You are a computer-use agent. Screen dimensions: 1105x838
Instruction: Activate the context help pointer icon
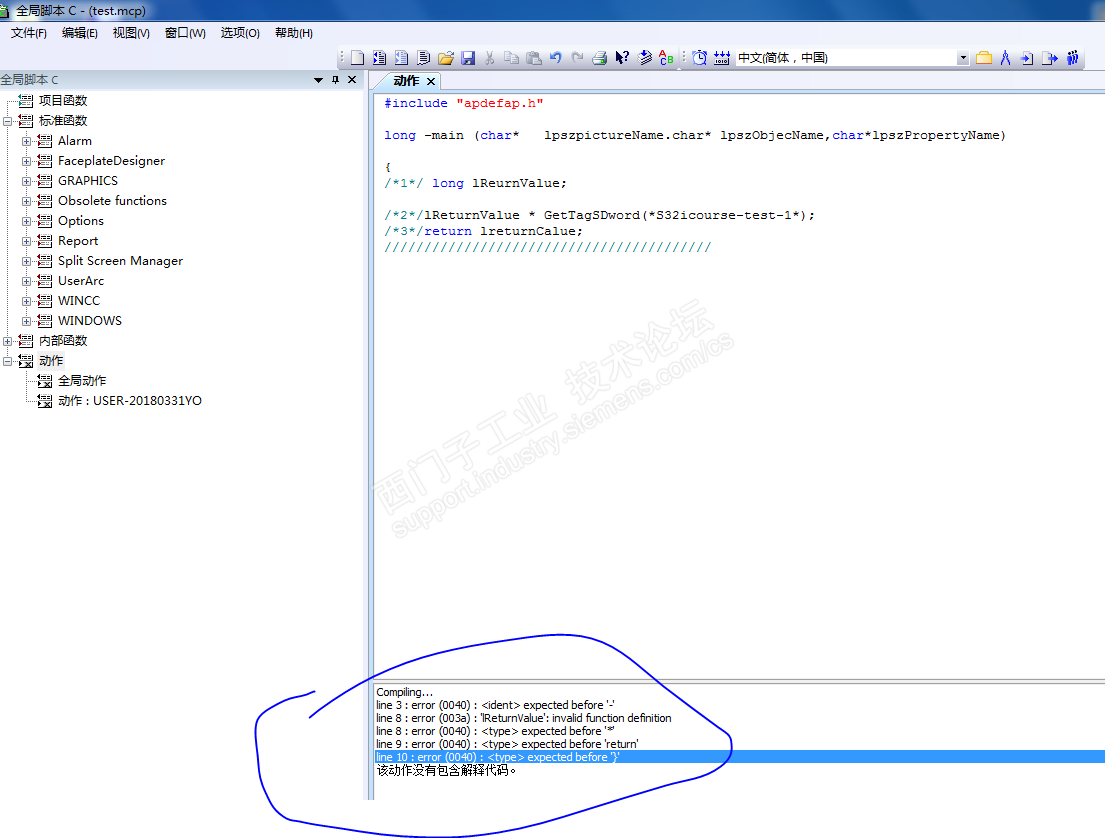tap(622, 58)
